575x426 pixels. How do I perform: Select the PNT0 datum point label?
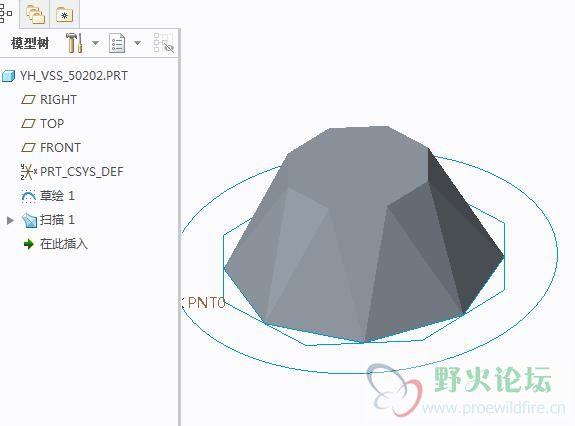(206, 303)
